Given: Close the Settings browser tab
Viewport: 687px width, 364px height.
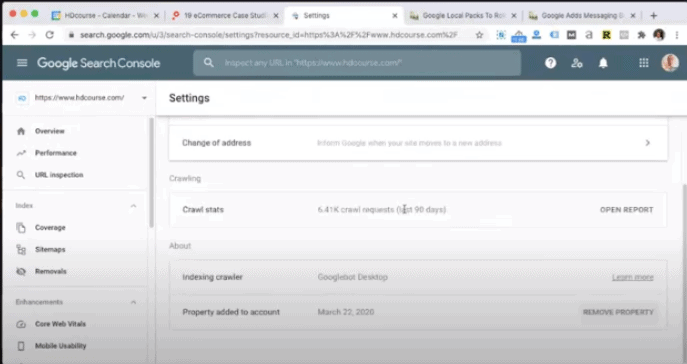Looking at the screenshot, I should click(x=395, y=16).
